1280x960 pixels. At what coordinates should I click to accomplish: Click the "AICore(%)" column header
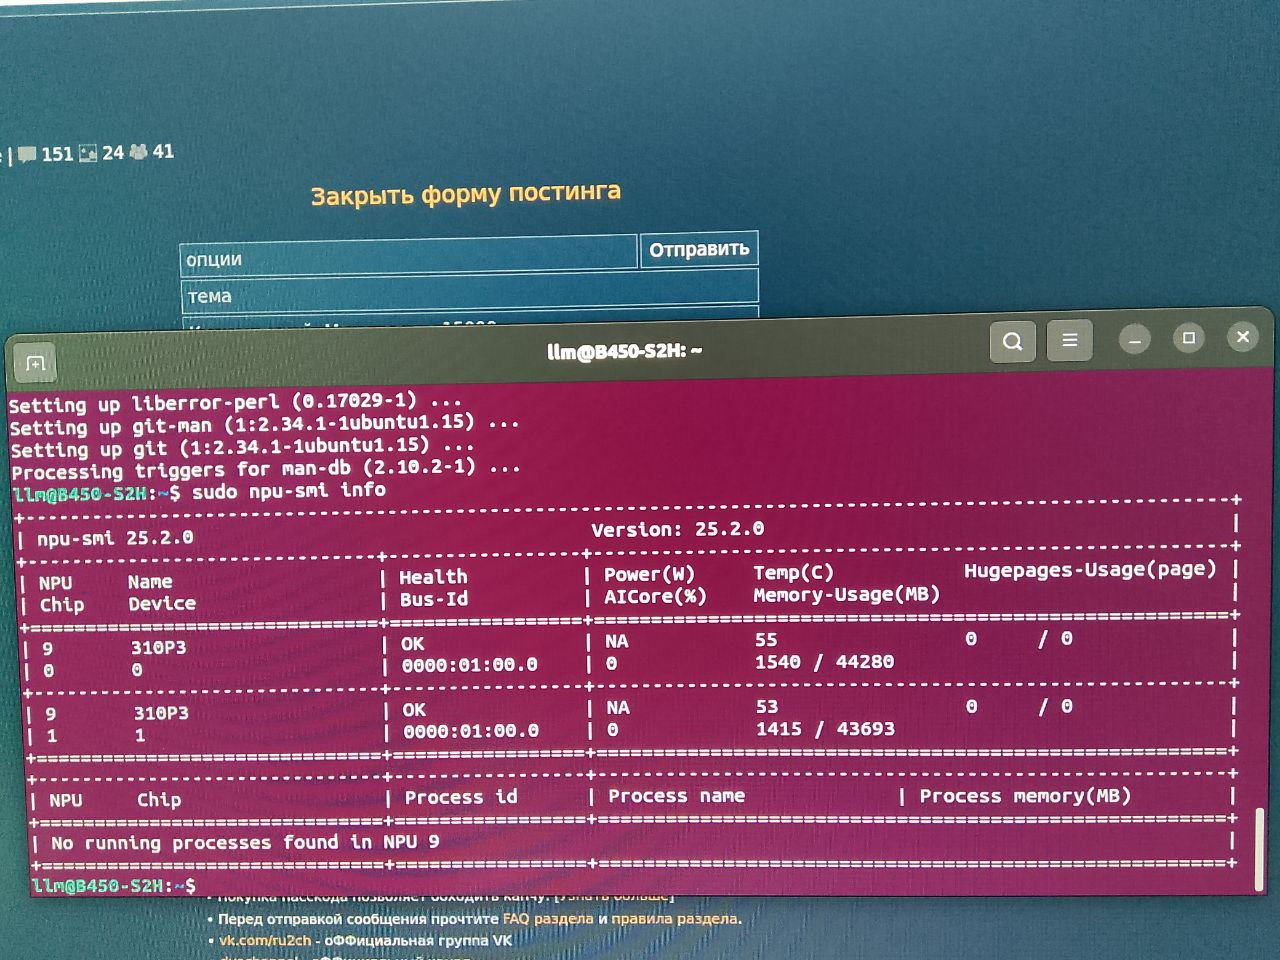(x=655, y=596)
